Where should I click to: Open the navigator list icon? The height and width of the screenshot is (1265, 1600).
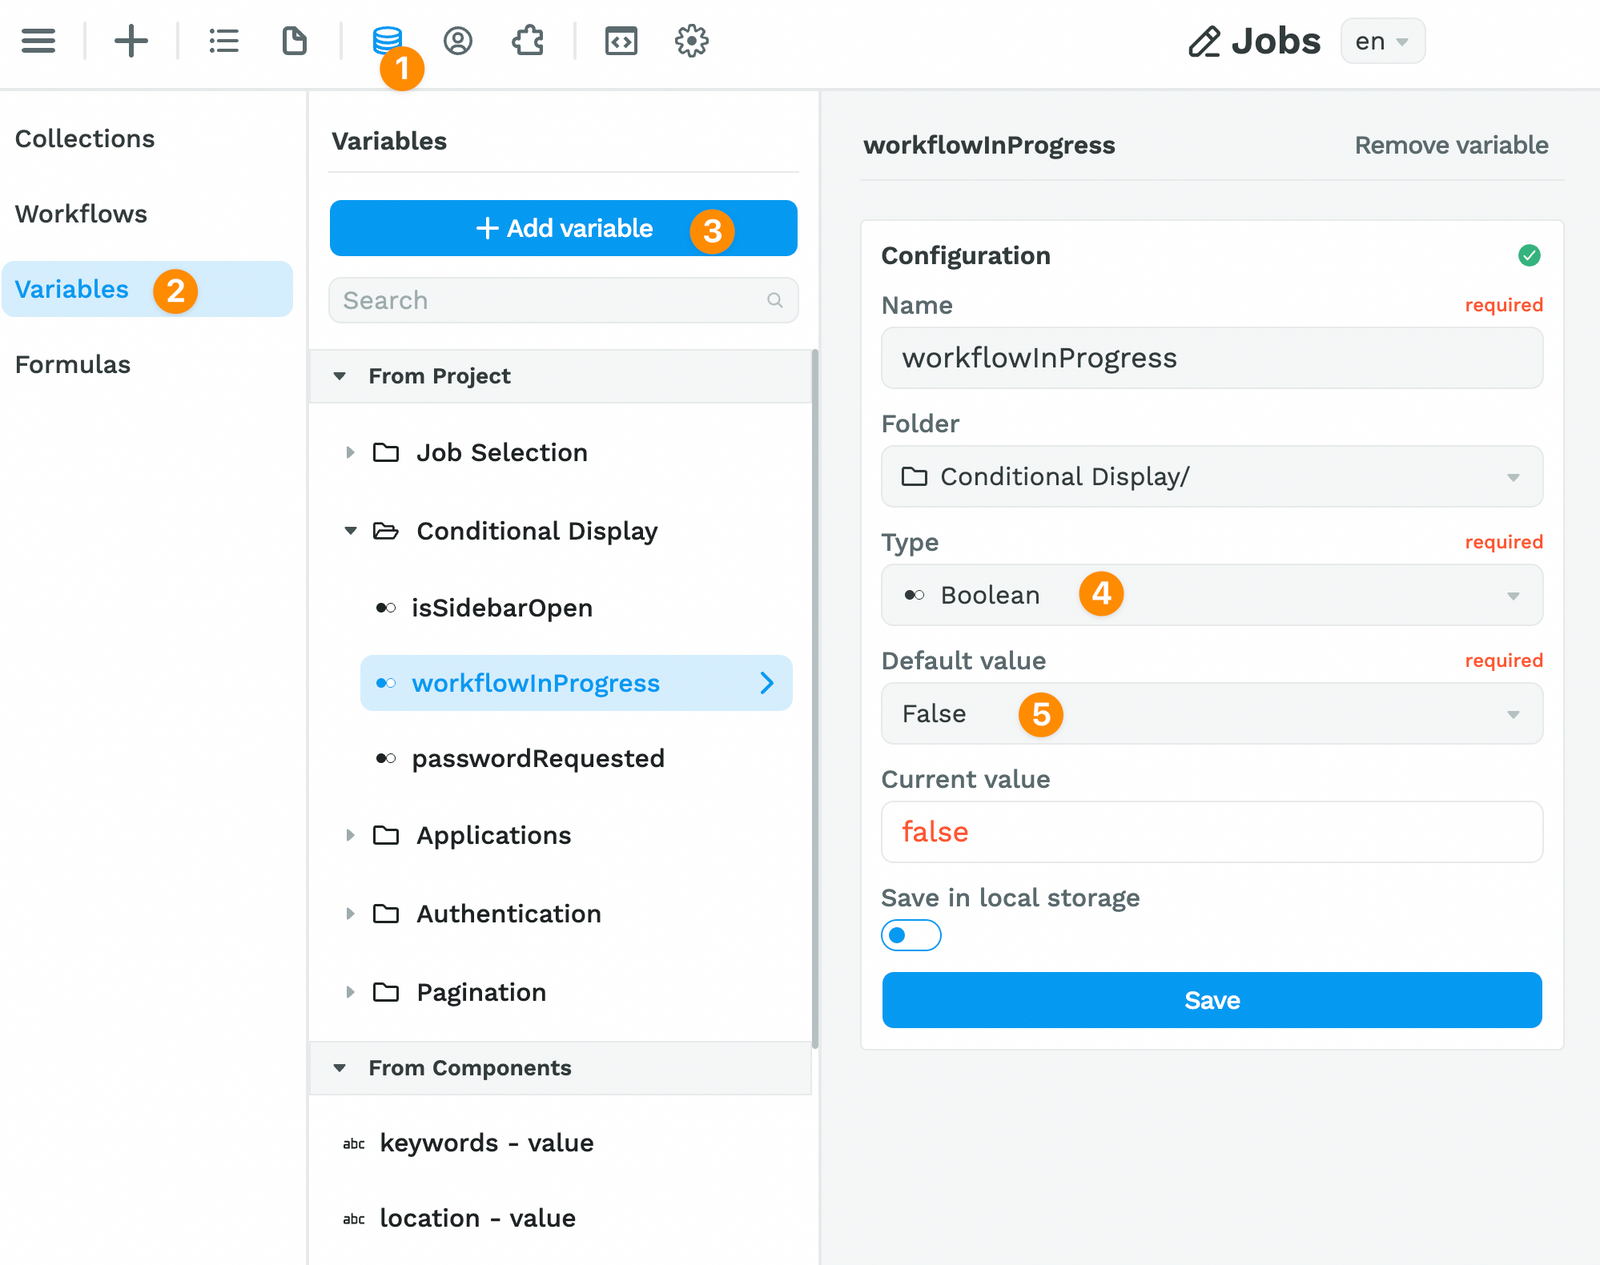tap(224, 41)
